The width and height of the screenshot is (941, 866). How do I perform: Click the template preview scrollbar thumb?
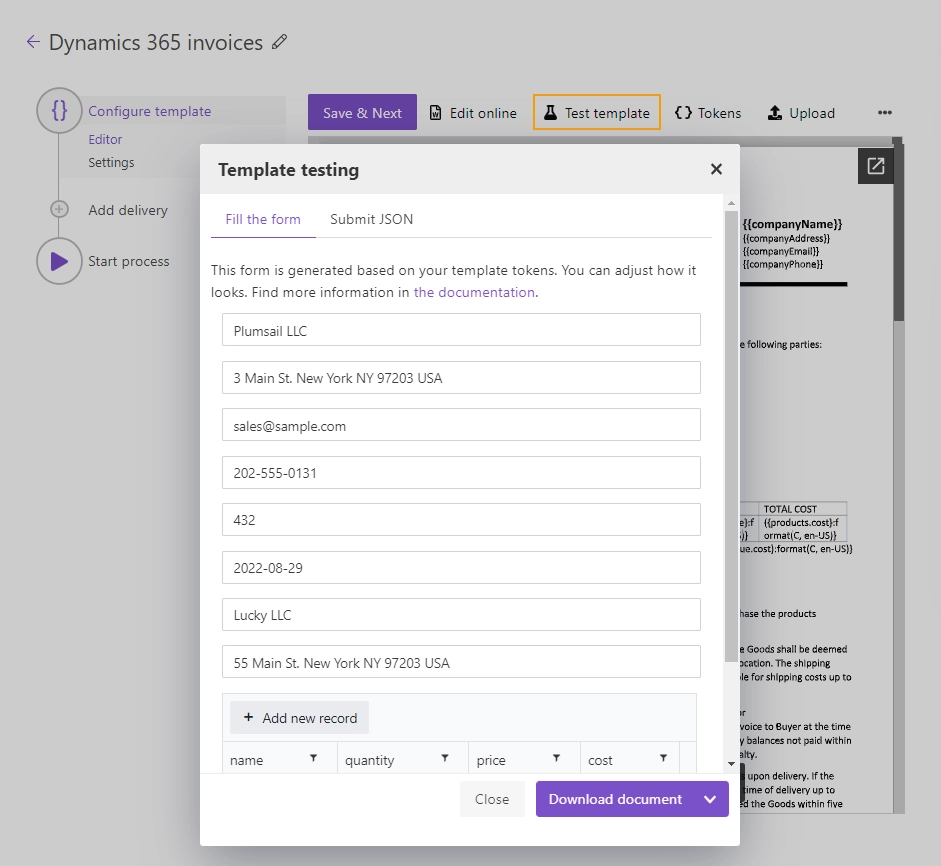(898, 232)
